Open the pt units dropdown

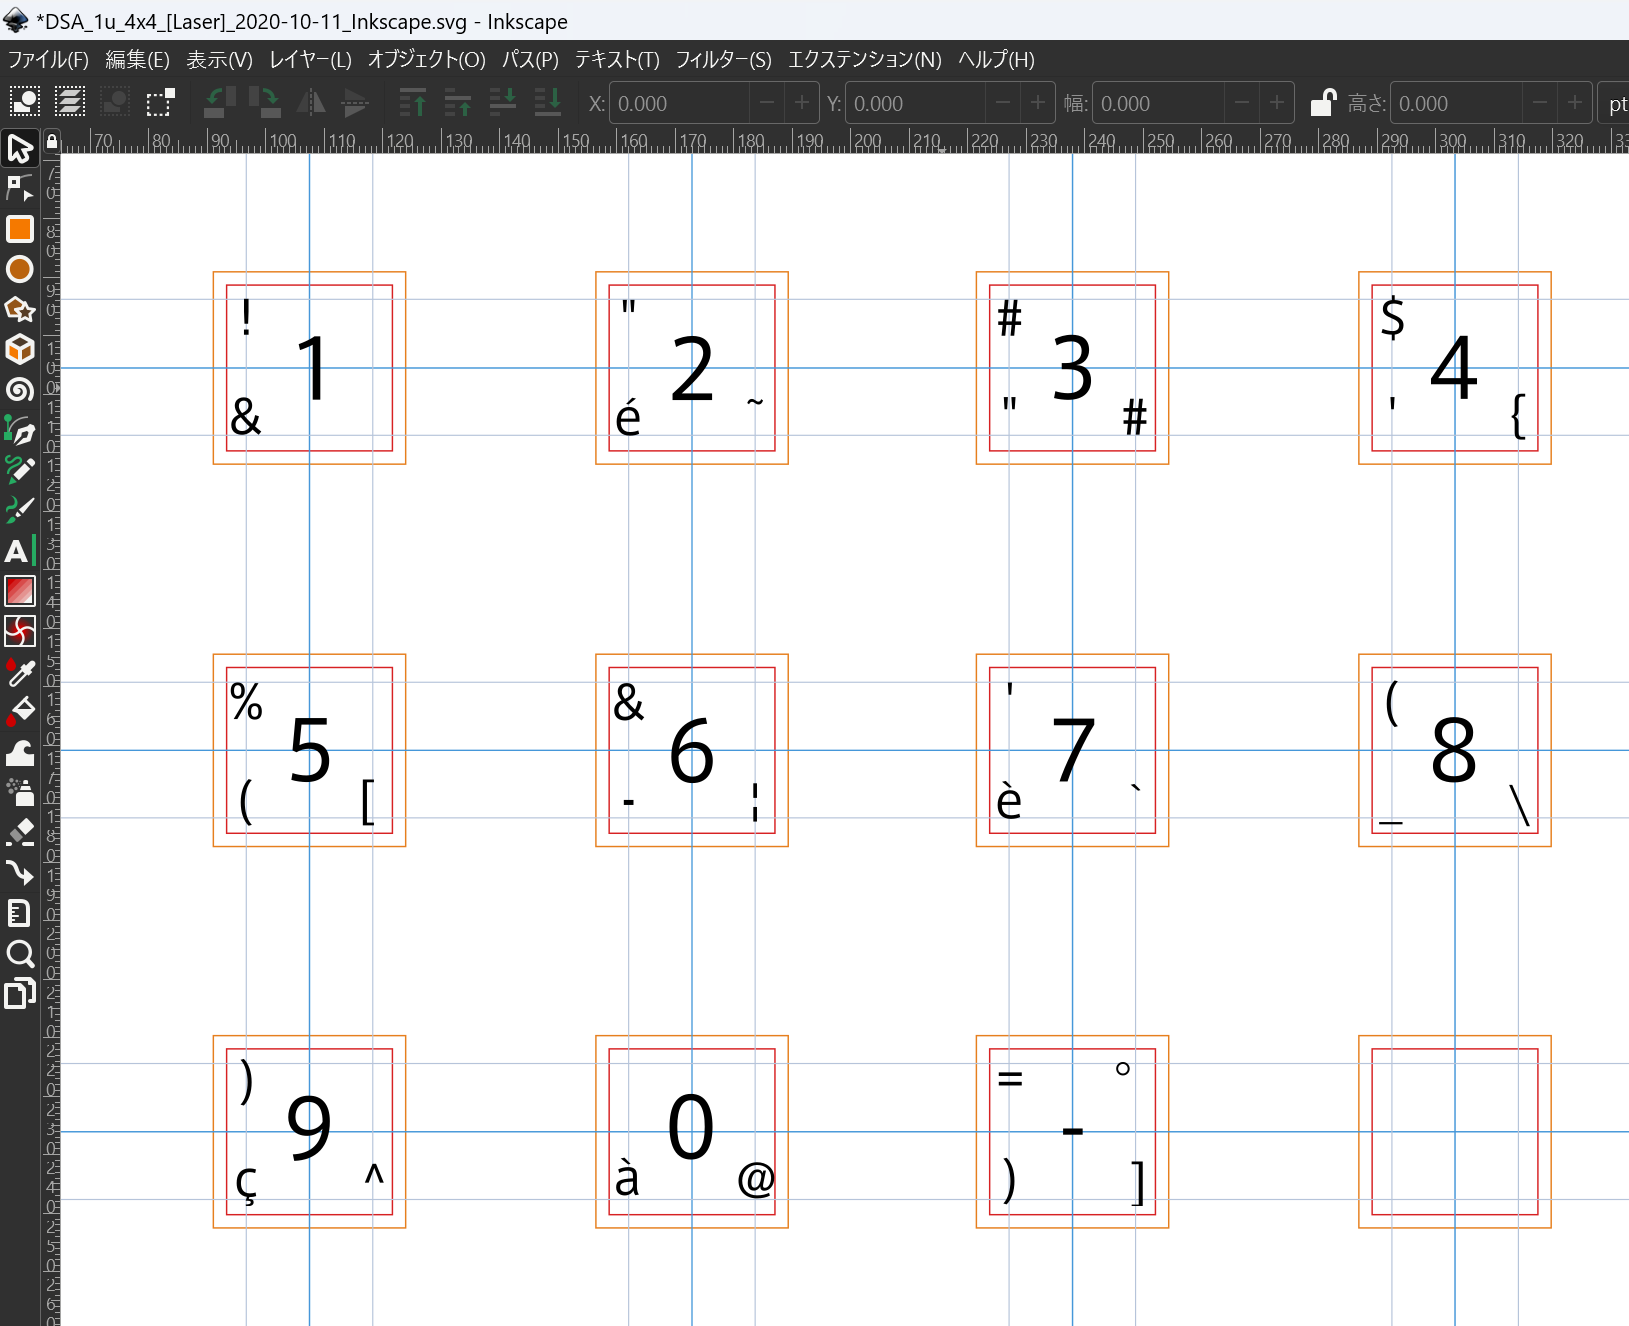[1614, 103]
